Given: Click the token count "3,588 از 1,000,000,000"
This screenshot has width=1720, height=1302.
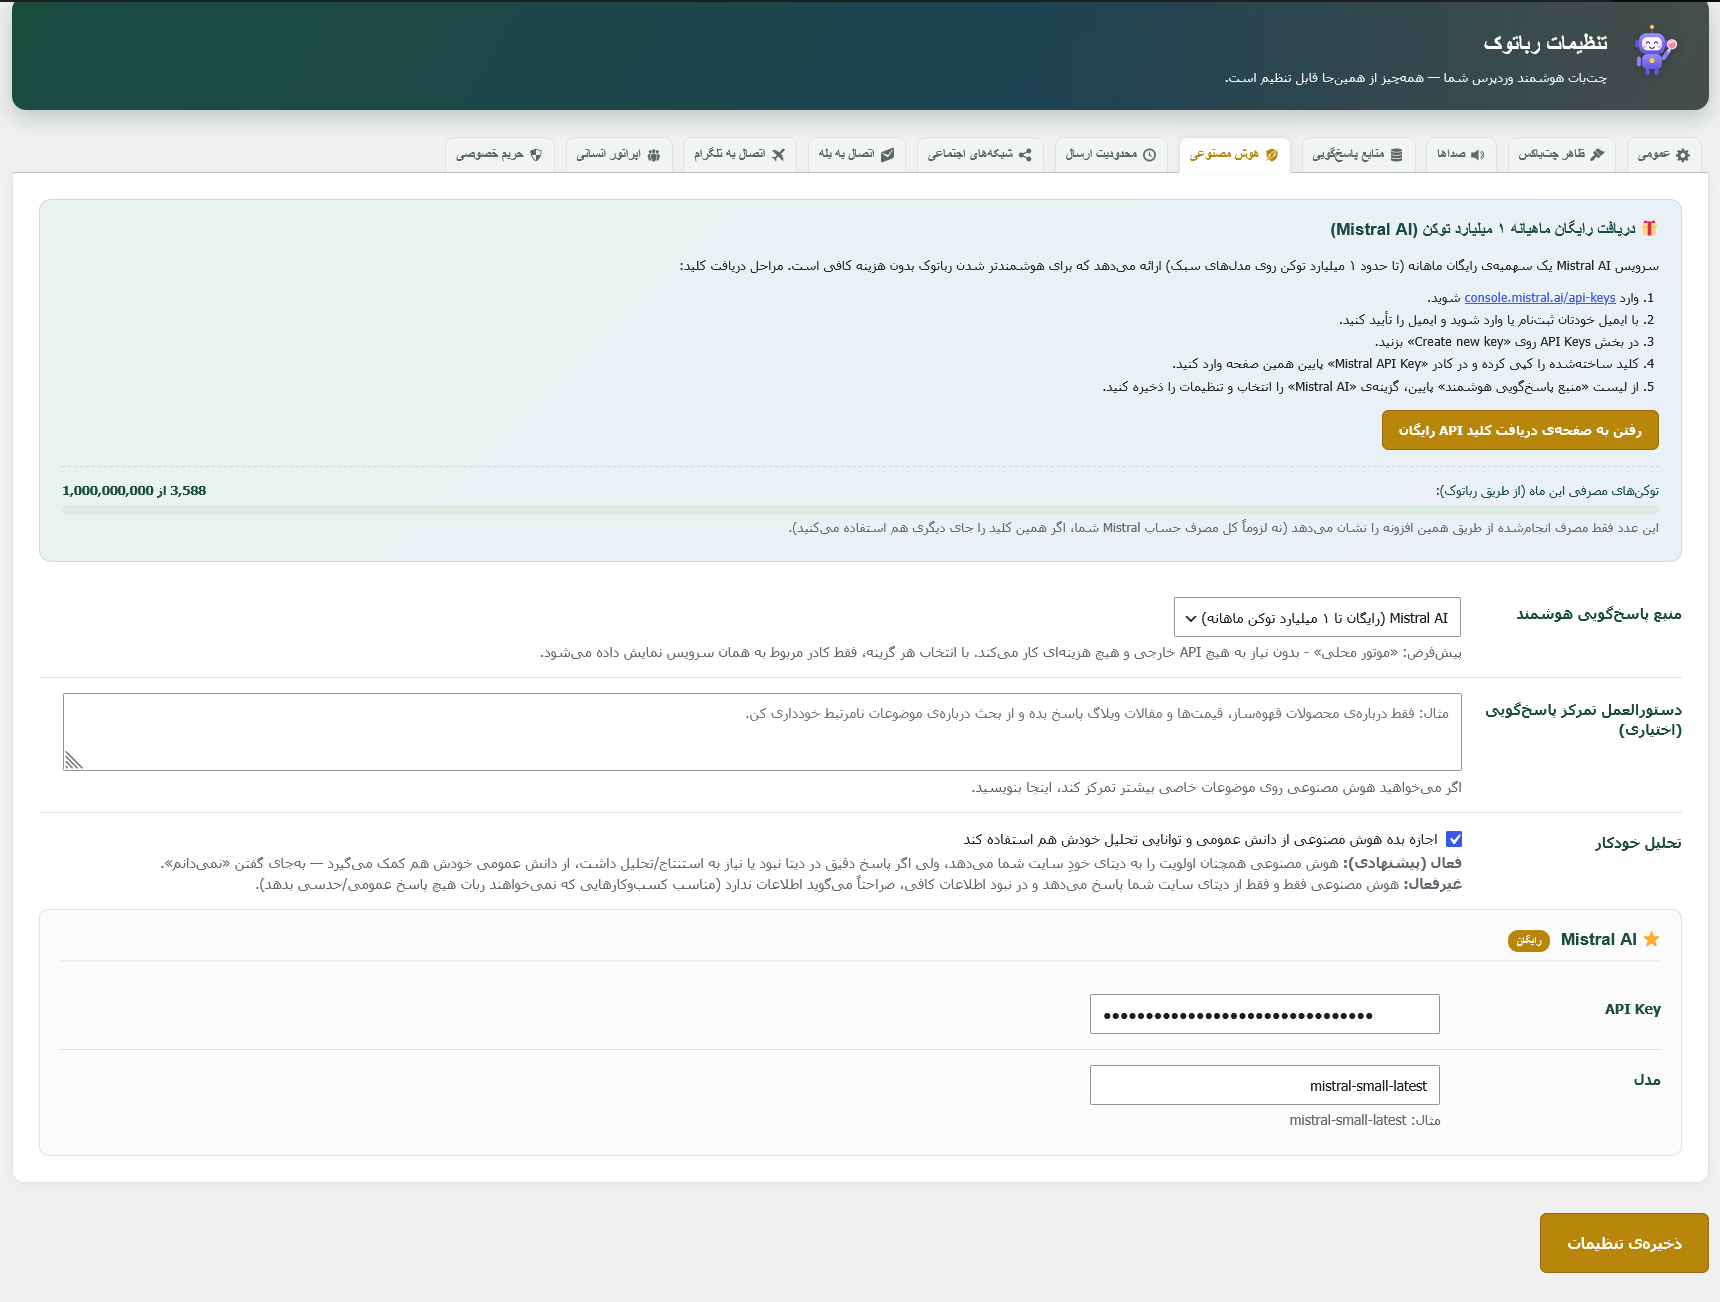Looking at the screenshot, I should [134, 491].
